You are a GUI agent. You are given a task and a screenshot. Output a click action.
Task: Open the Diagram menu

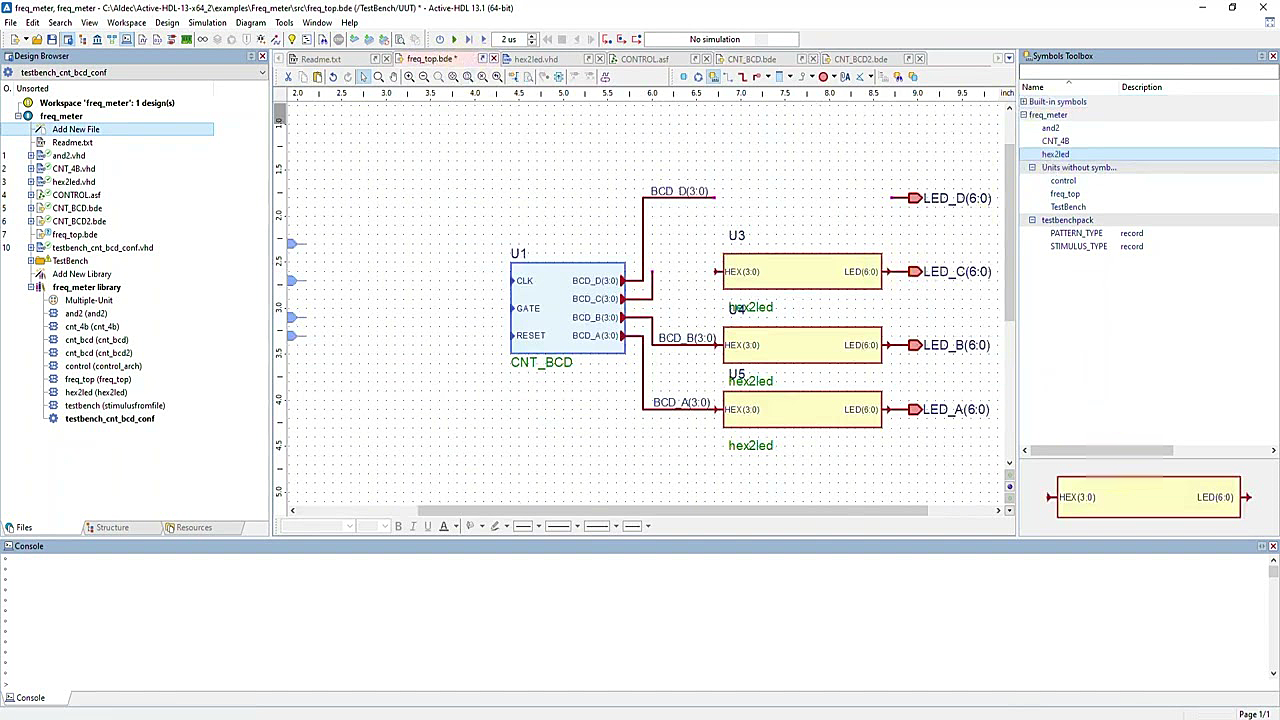pyautogui.click(x=251, y=22)
